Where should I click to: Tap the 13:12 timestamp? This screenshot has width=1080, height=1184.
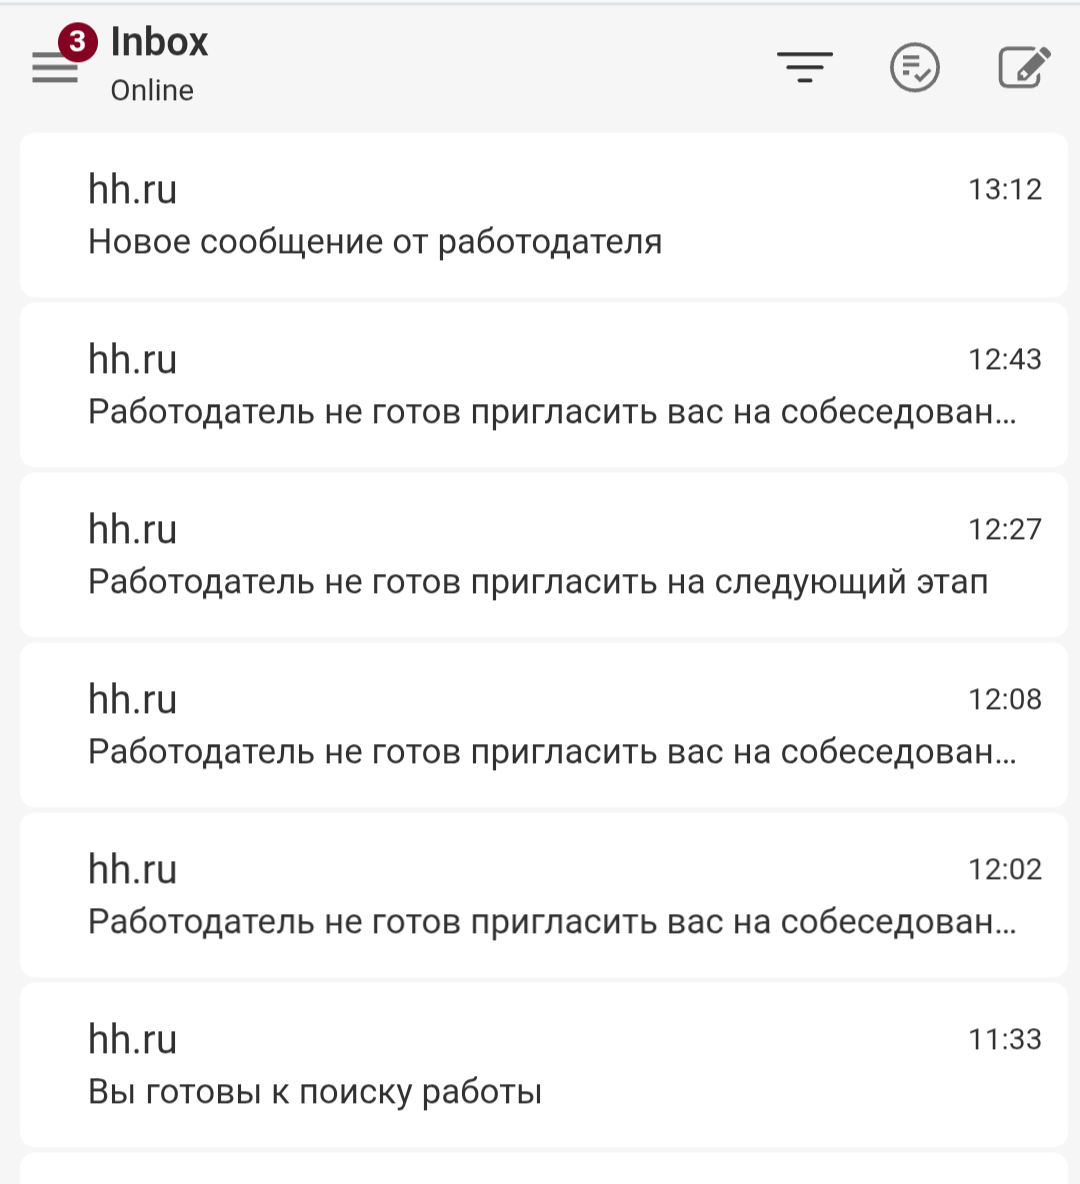1004,190
